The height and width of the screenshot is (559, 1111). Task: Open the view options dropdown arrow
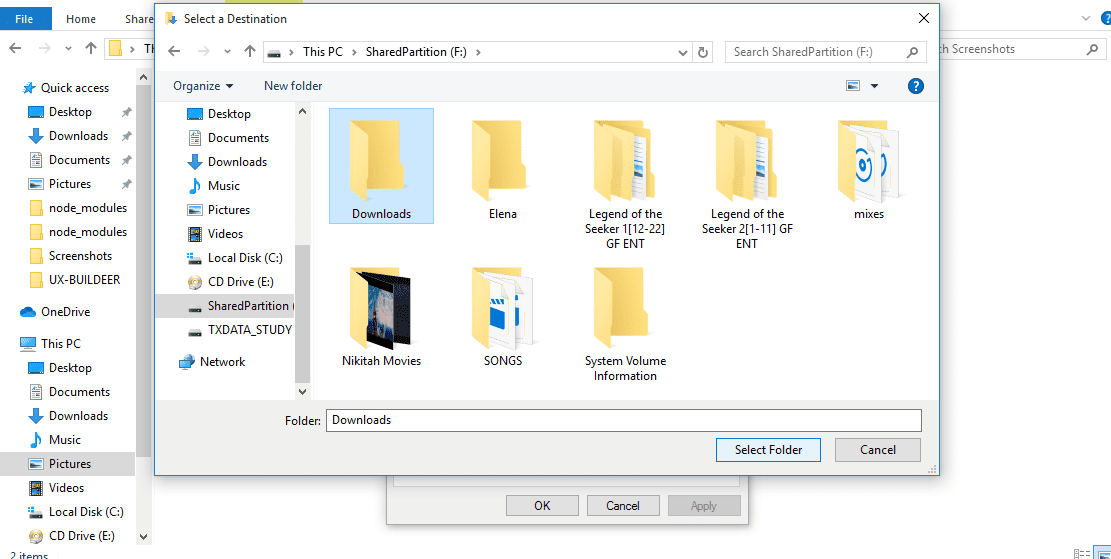874,86
